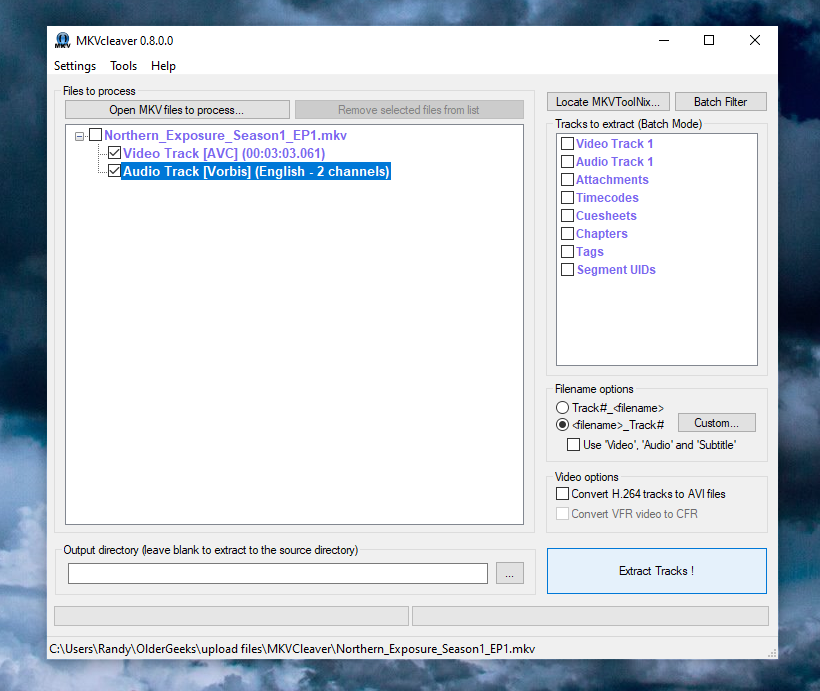Open the Tools menu
Viewport: 820px width, 691px height.
tap(123, 66)
